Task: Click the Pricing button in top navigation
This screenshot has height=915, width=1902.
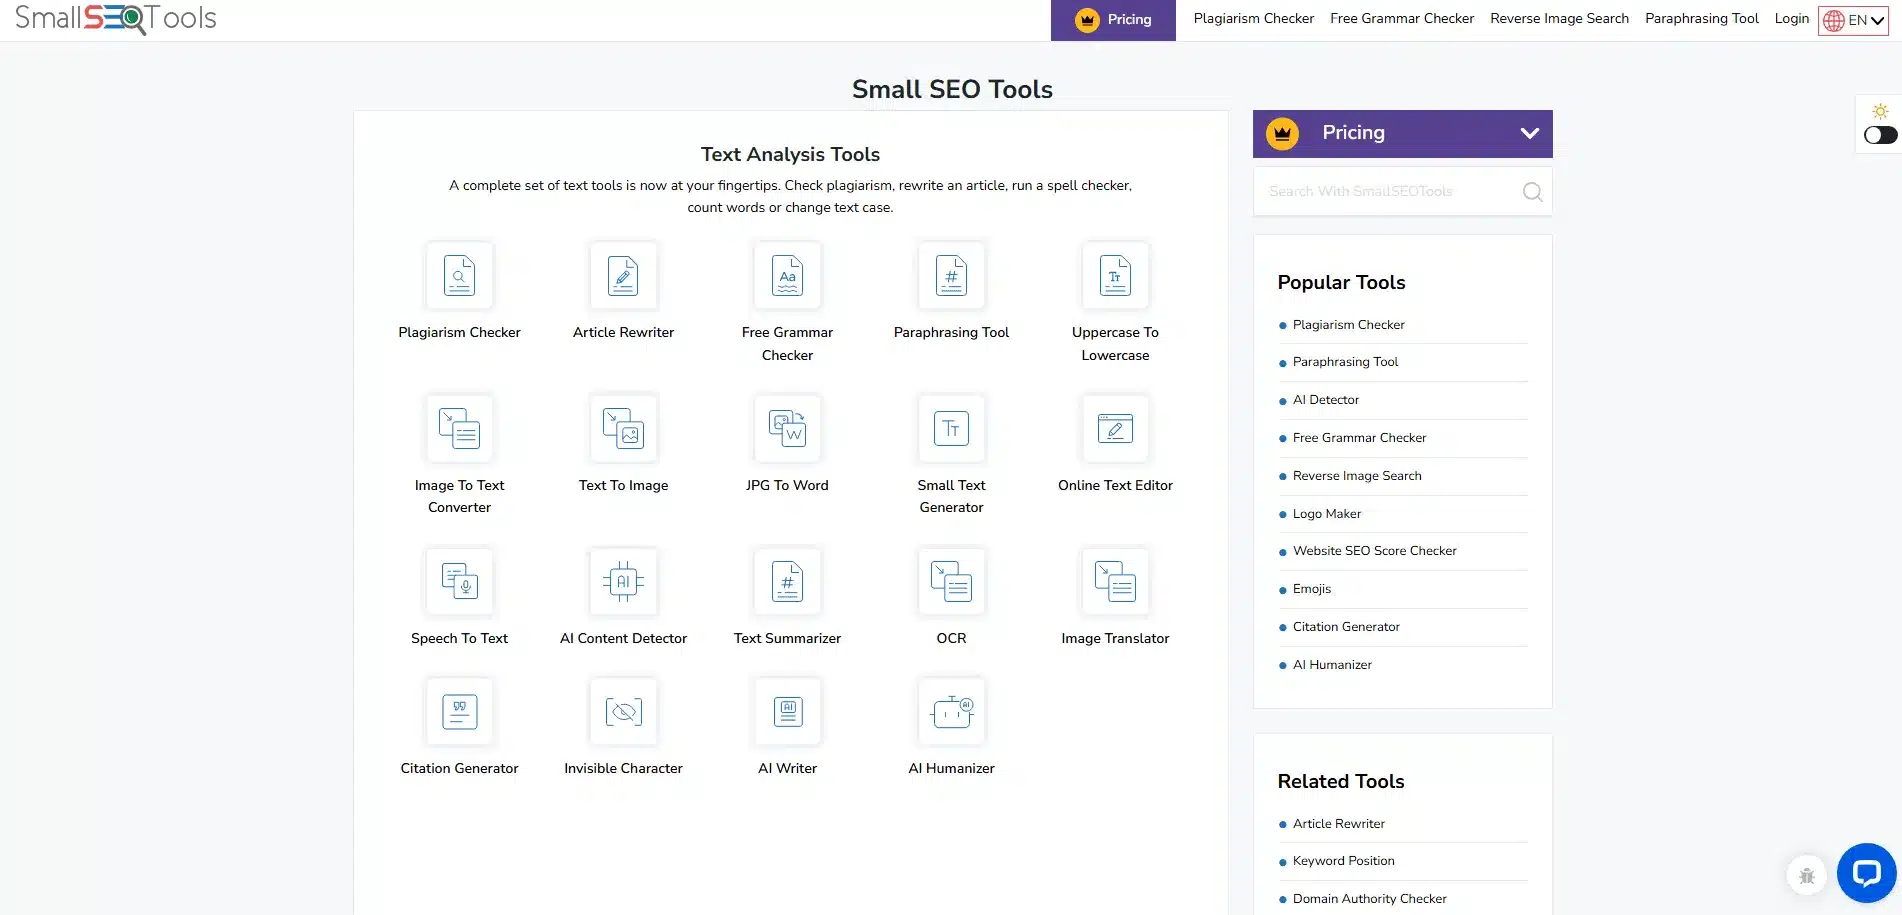Action: pyautogui.click(x=1113, y=20)
